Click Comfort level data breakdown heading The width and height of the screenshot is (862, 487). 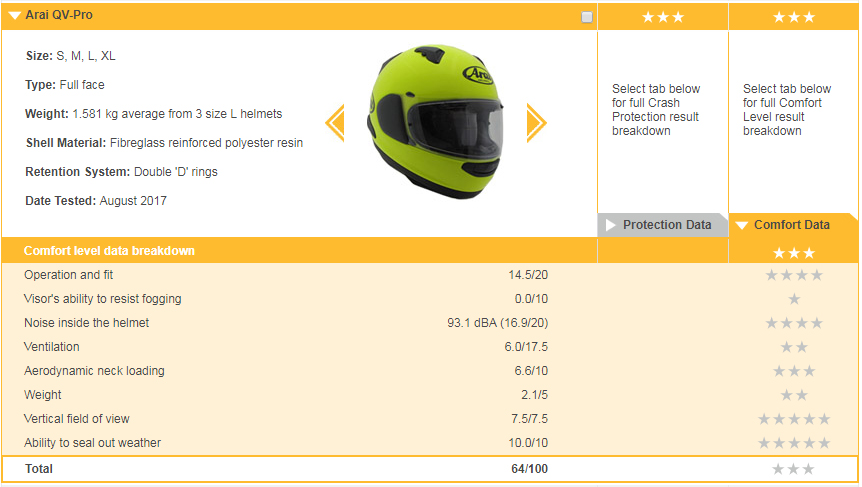(109, 251)
